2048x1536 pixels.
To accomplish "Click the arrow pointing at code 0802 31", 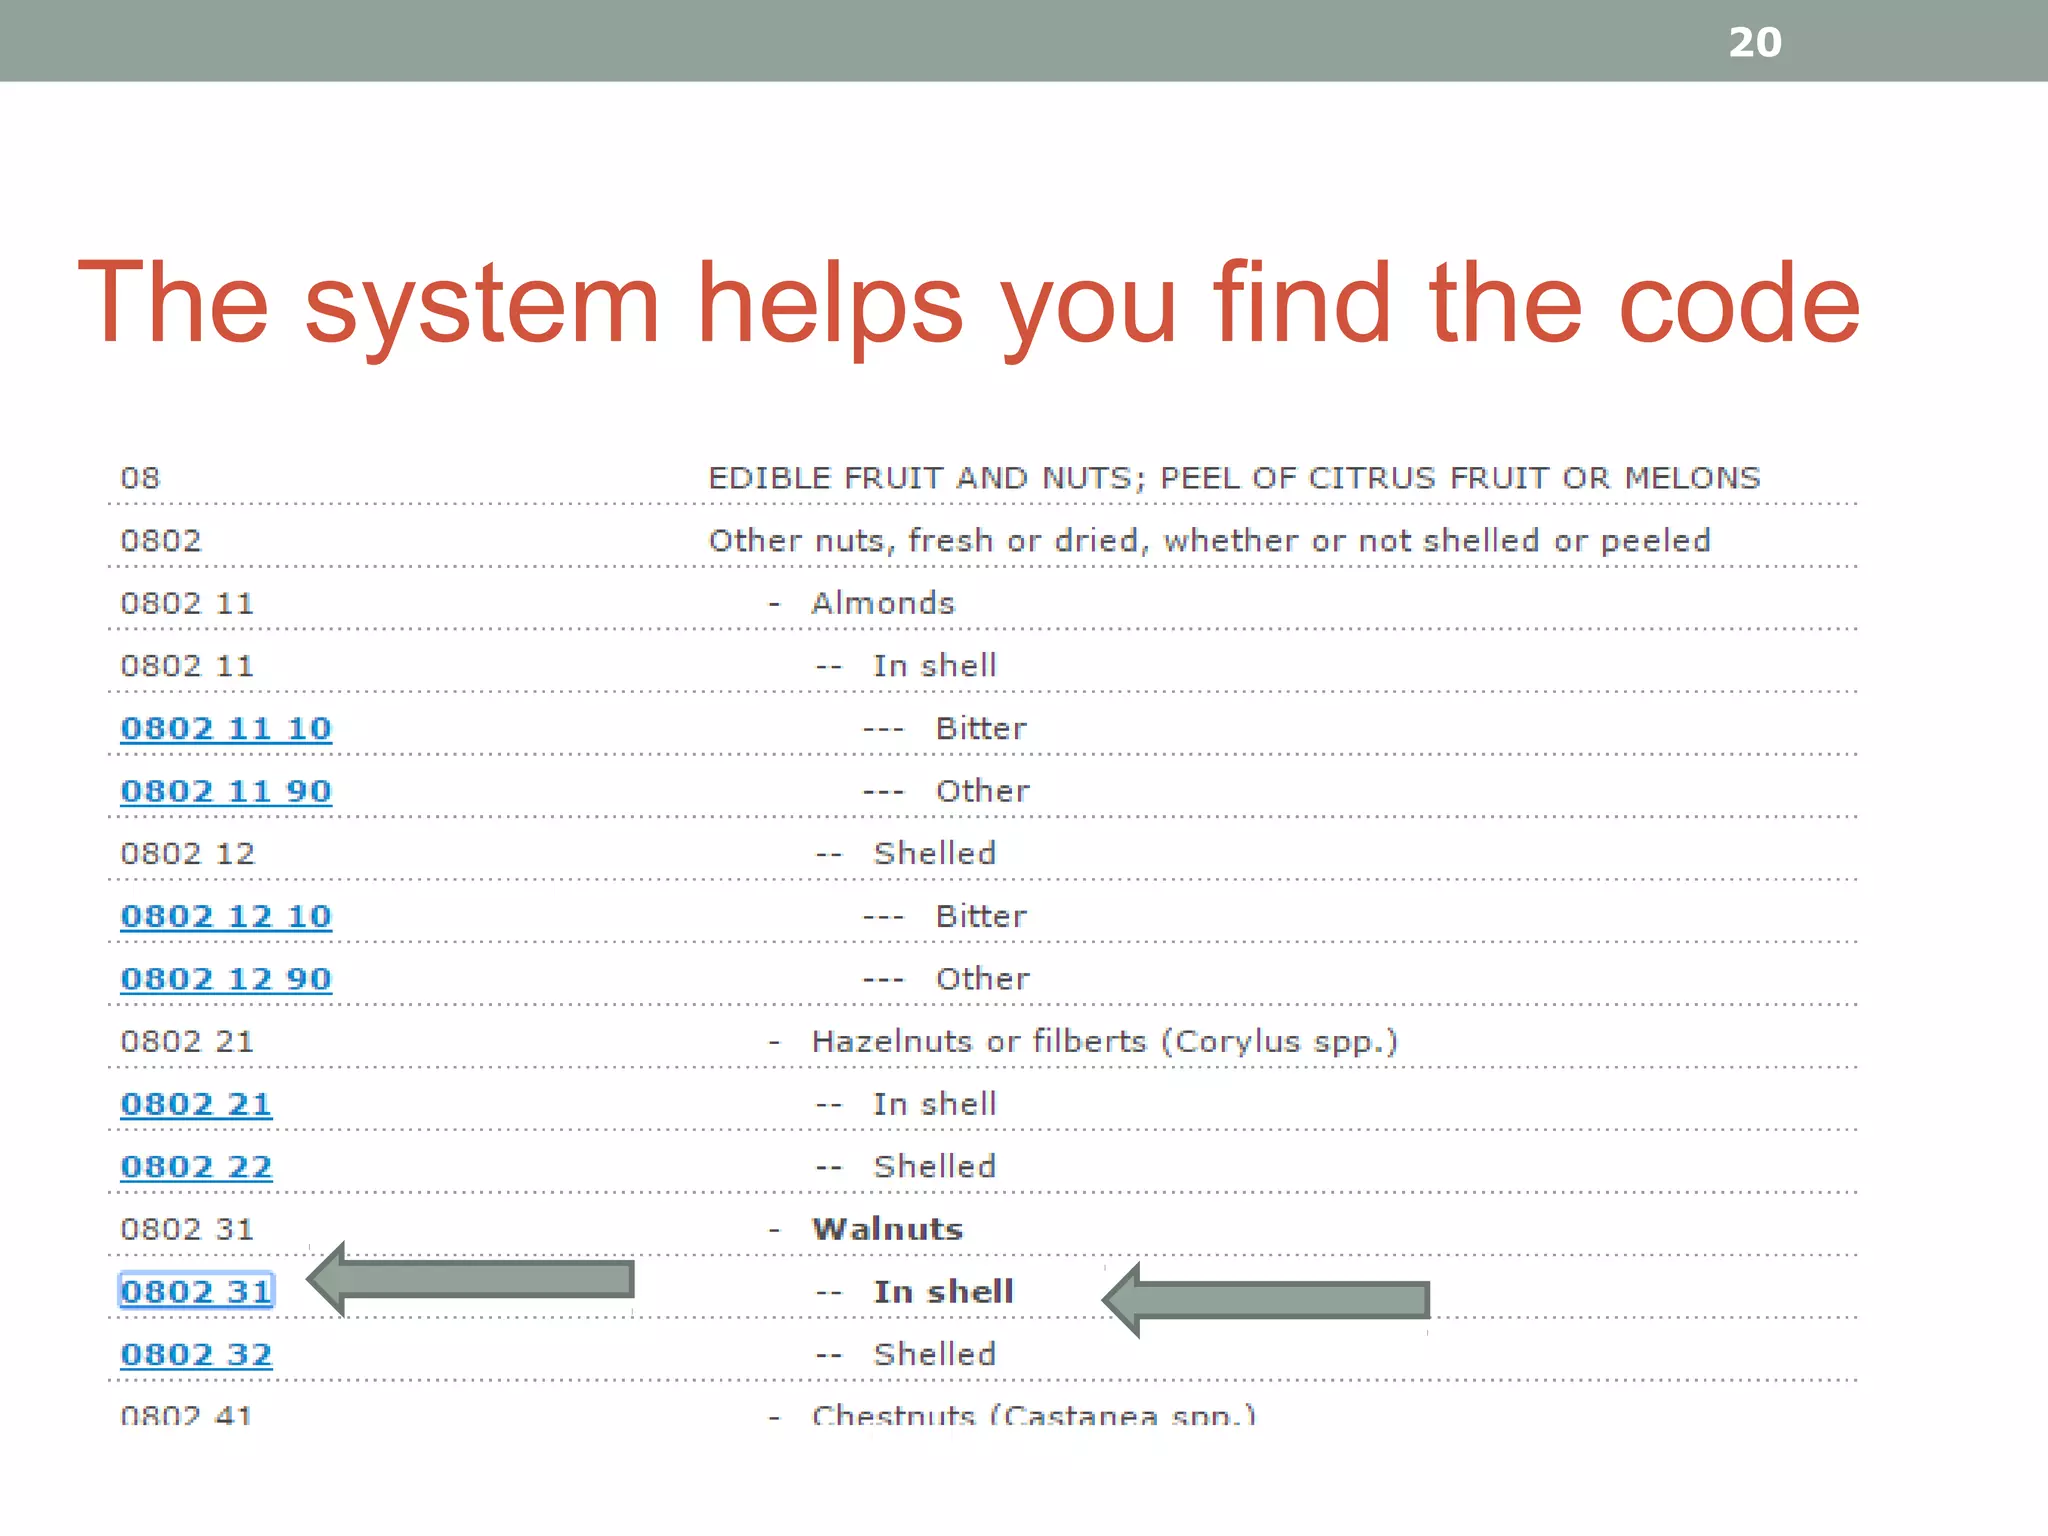I will [x=470, y=1279].
